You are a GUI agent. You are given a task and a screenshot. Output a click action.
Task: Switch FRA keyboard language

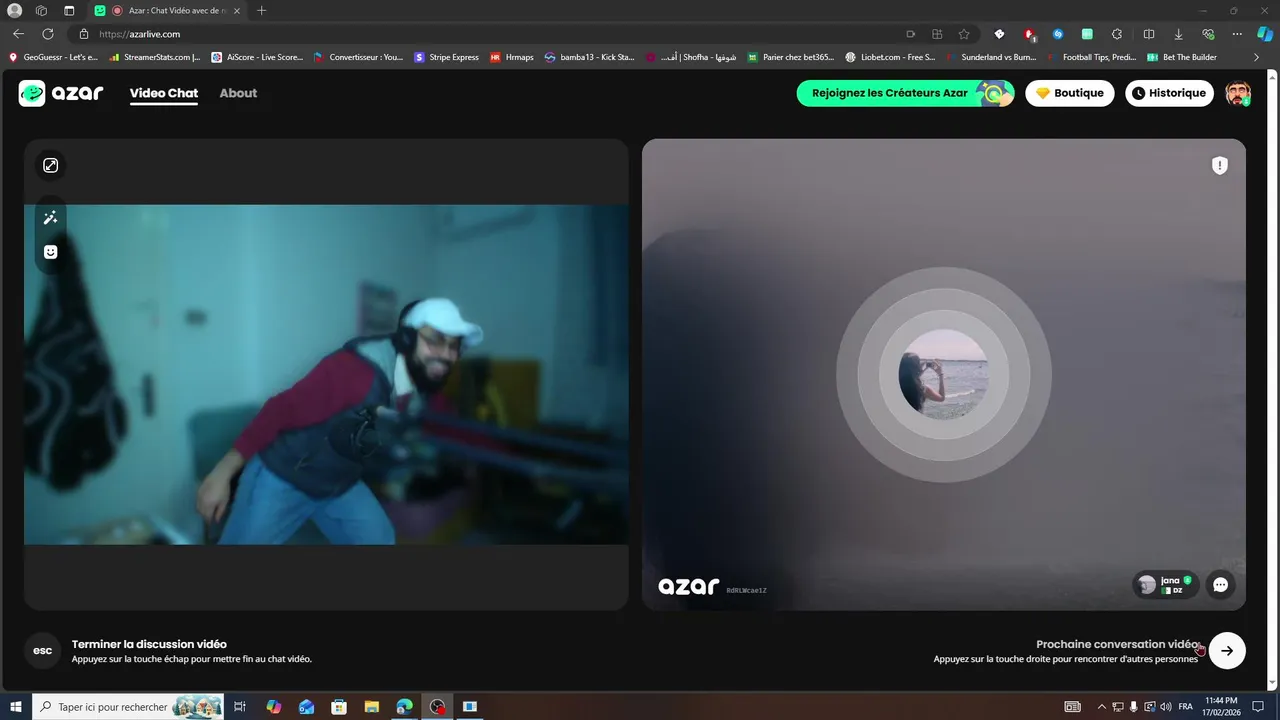click(1186, 707)
